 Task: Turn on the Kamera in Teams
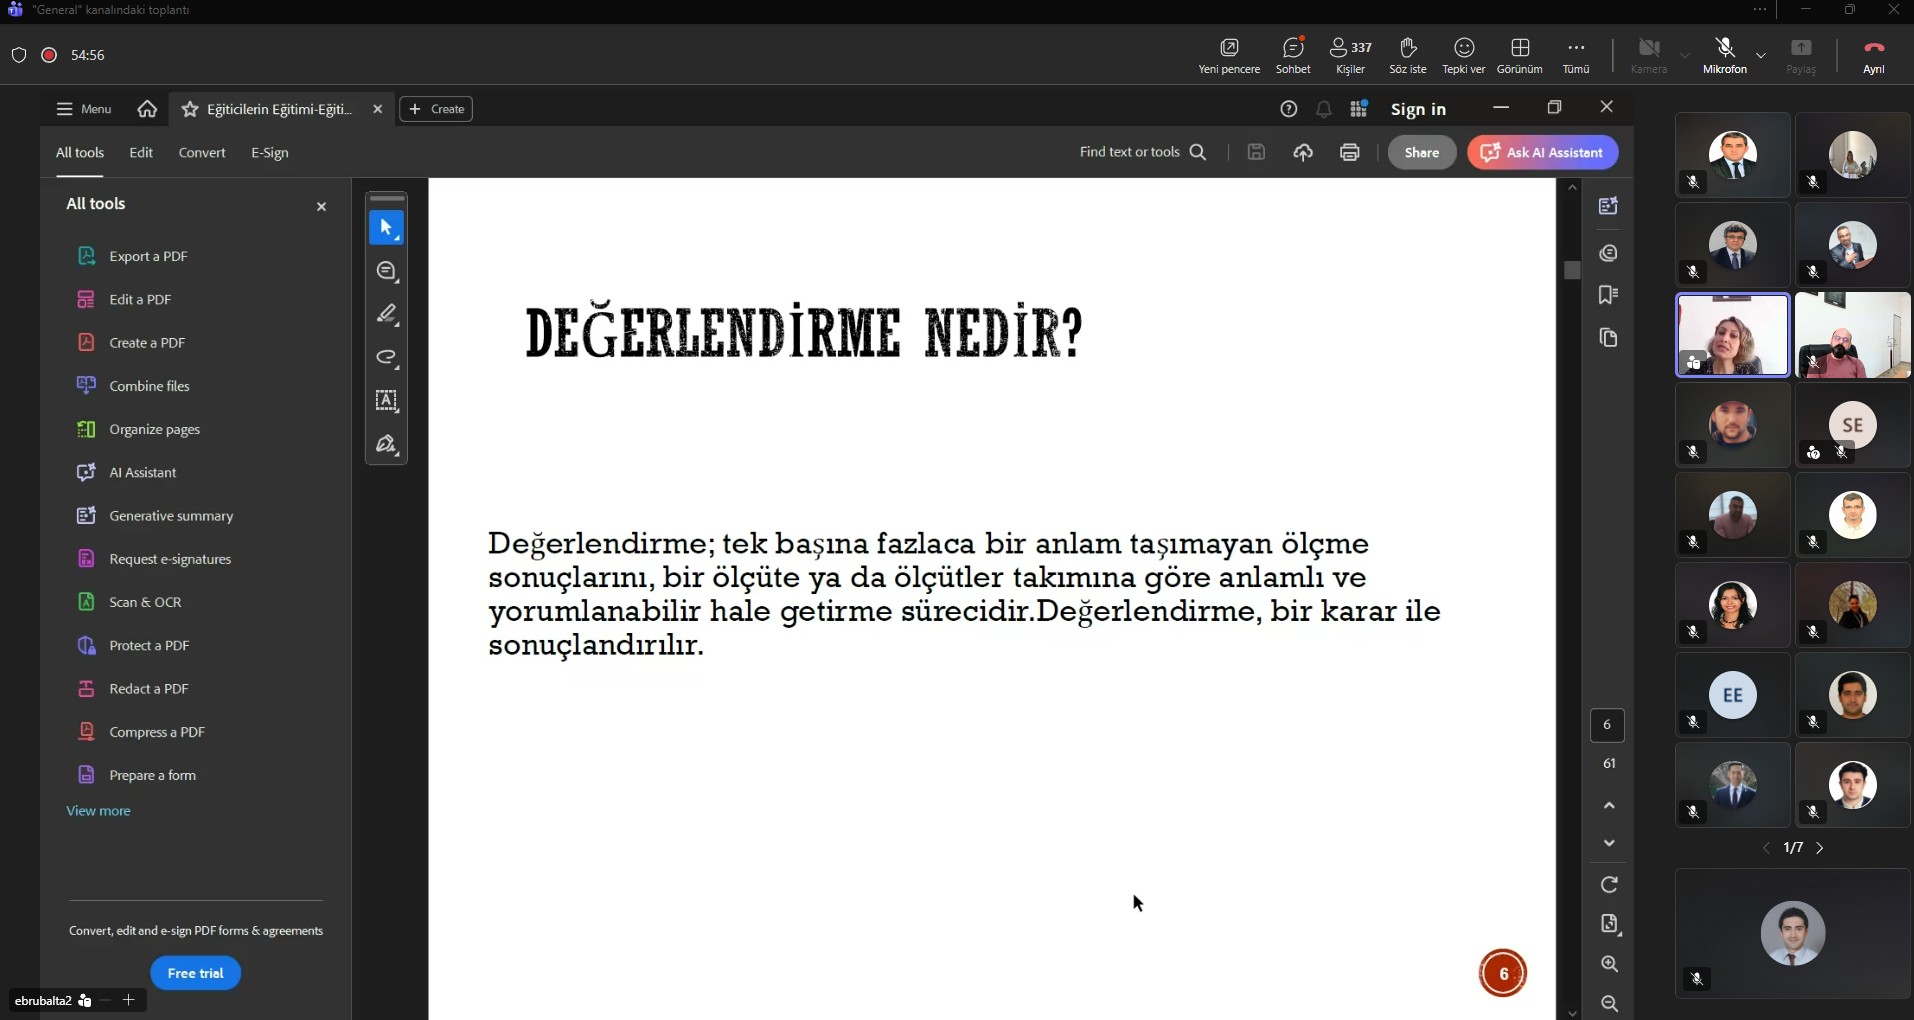pyautogui.click(x=1648, y=48)
